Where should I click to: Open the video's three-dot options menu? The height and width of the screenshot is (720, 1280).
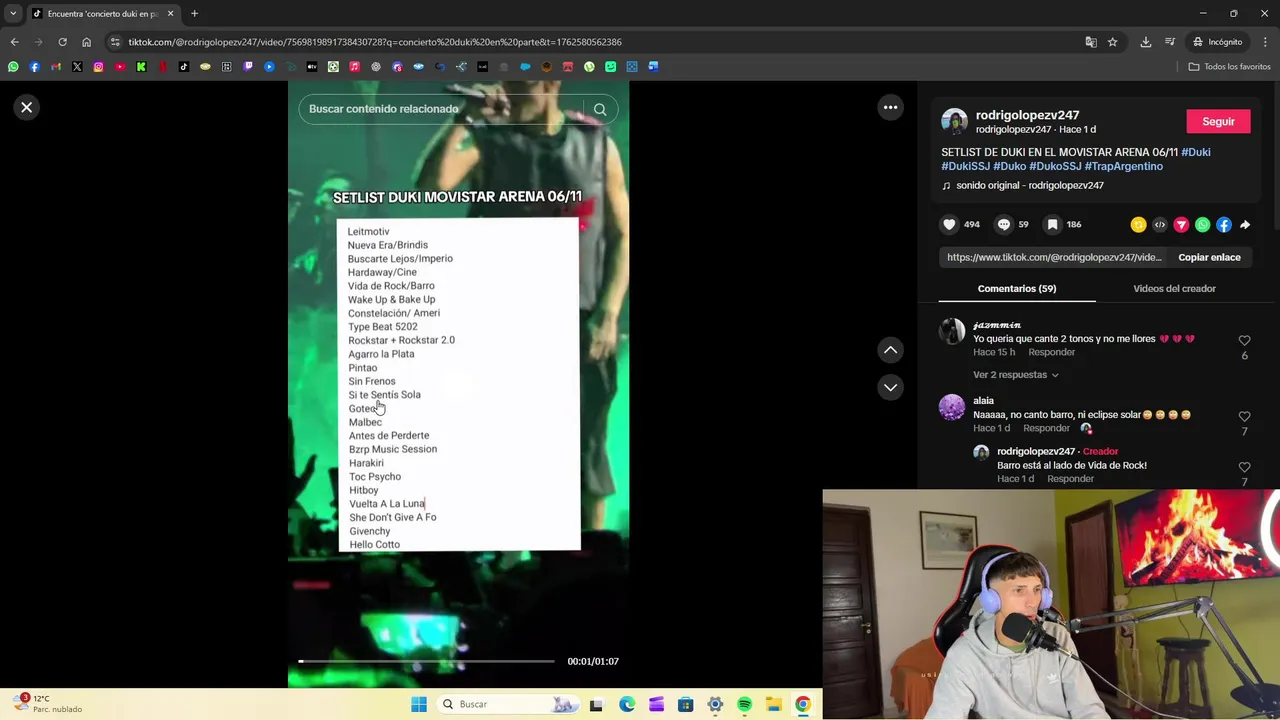pos(890,107)
